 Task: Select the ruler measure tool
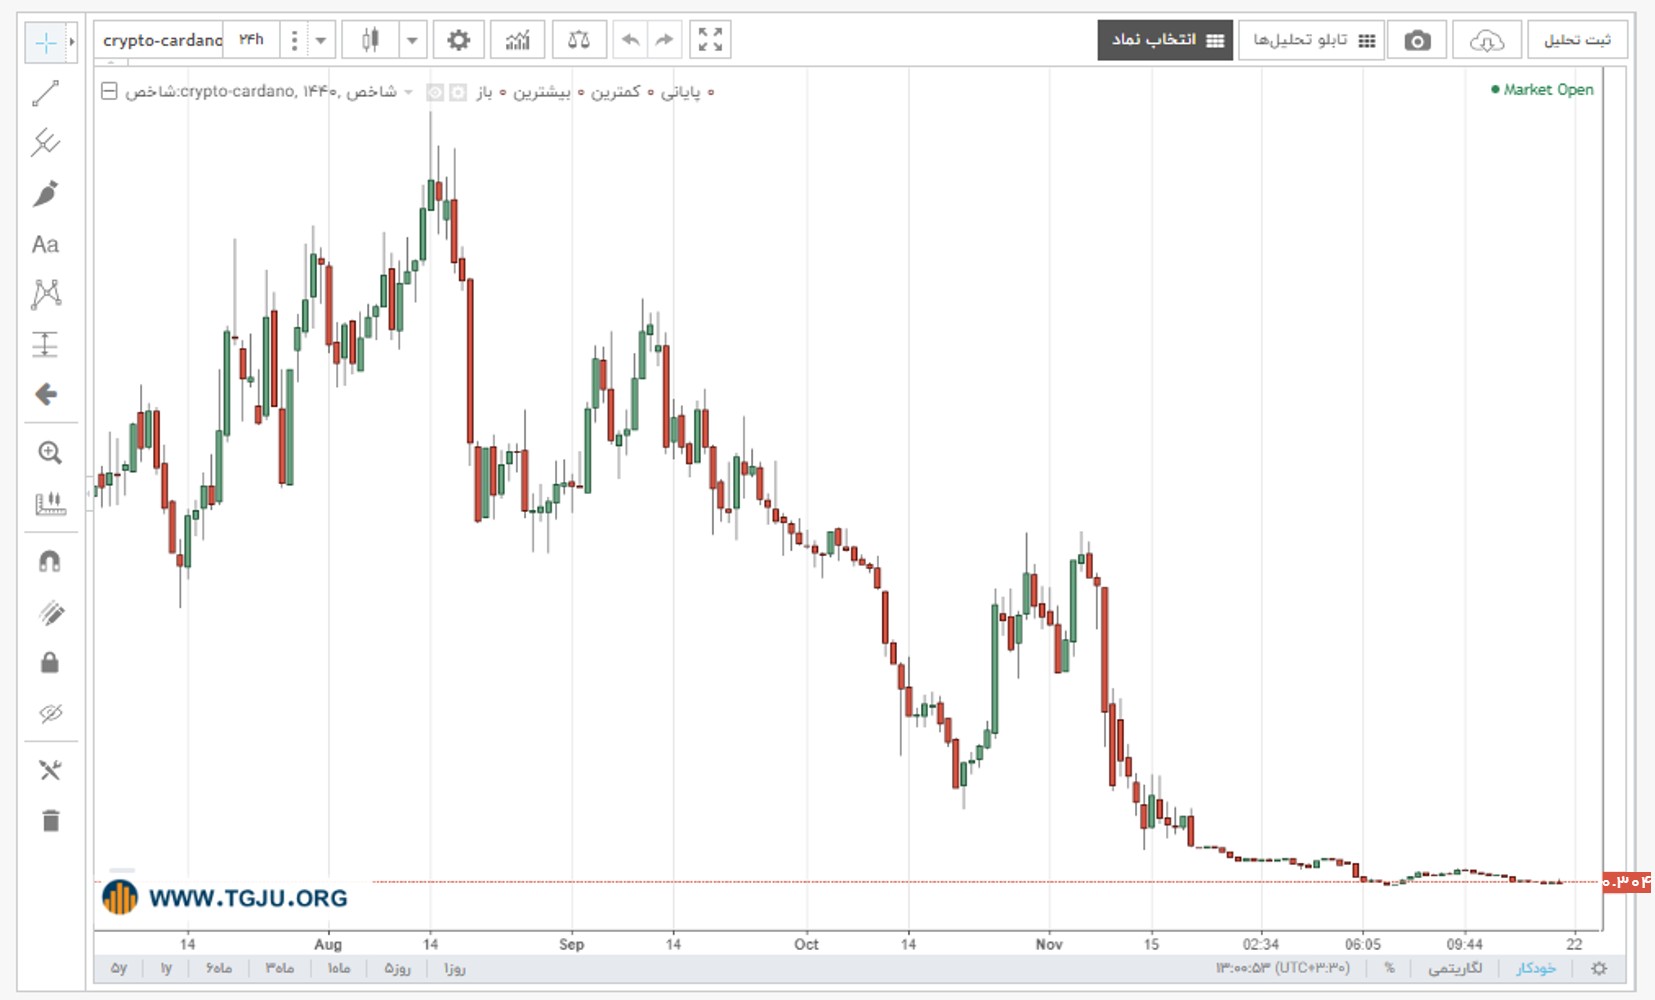[x=49, y=503]
